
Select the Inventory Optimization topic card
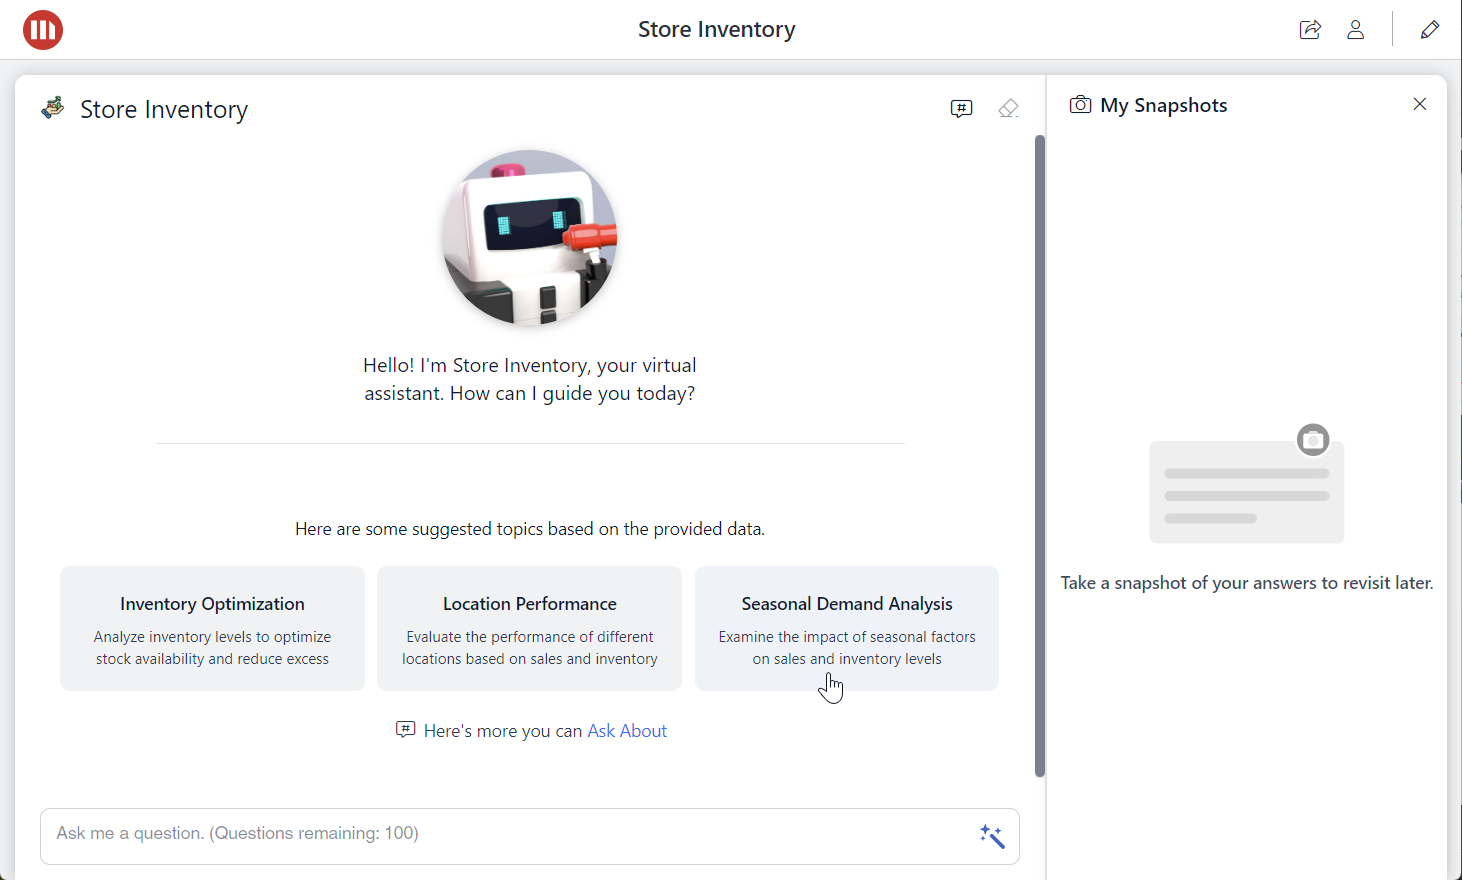click(212, 628)
